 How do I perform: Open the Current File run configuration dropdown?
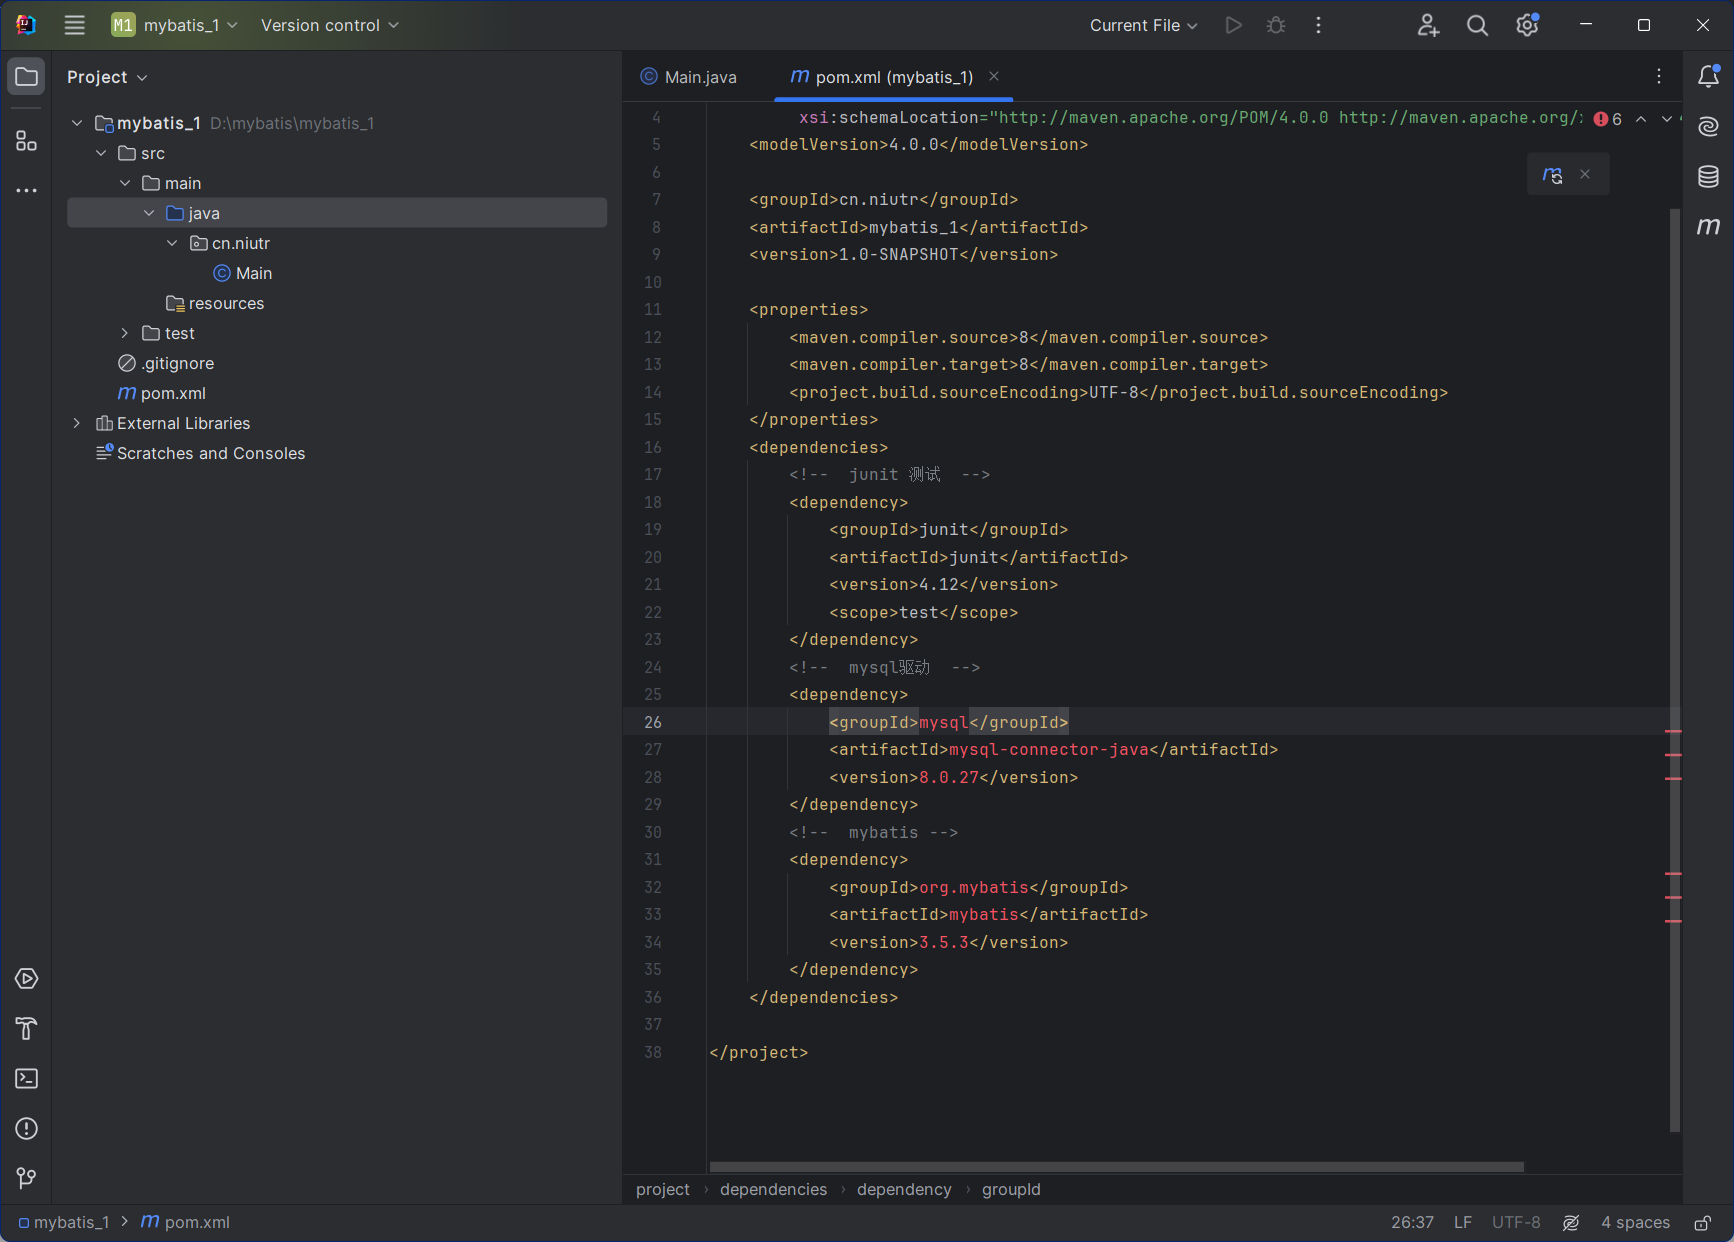pos(1143,25)
